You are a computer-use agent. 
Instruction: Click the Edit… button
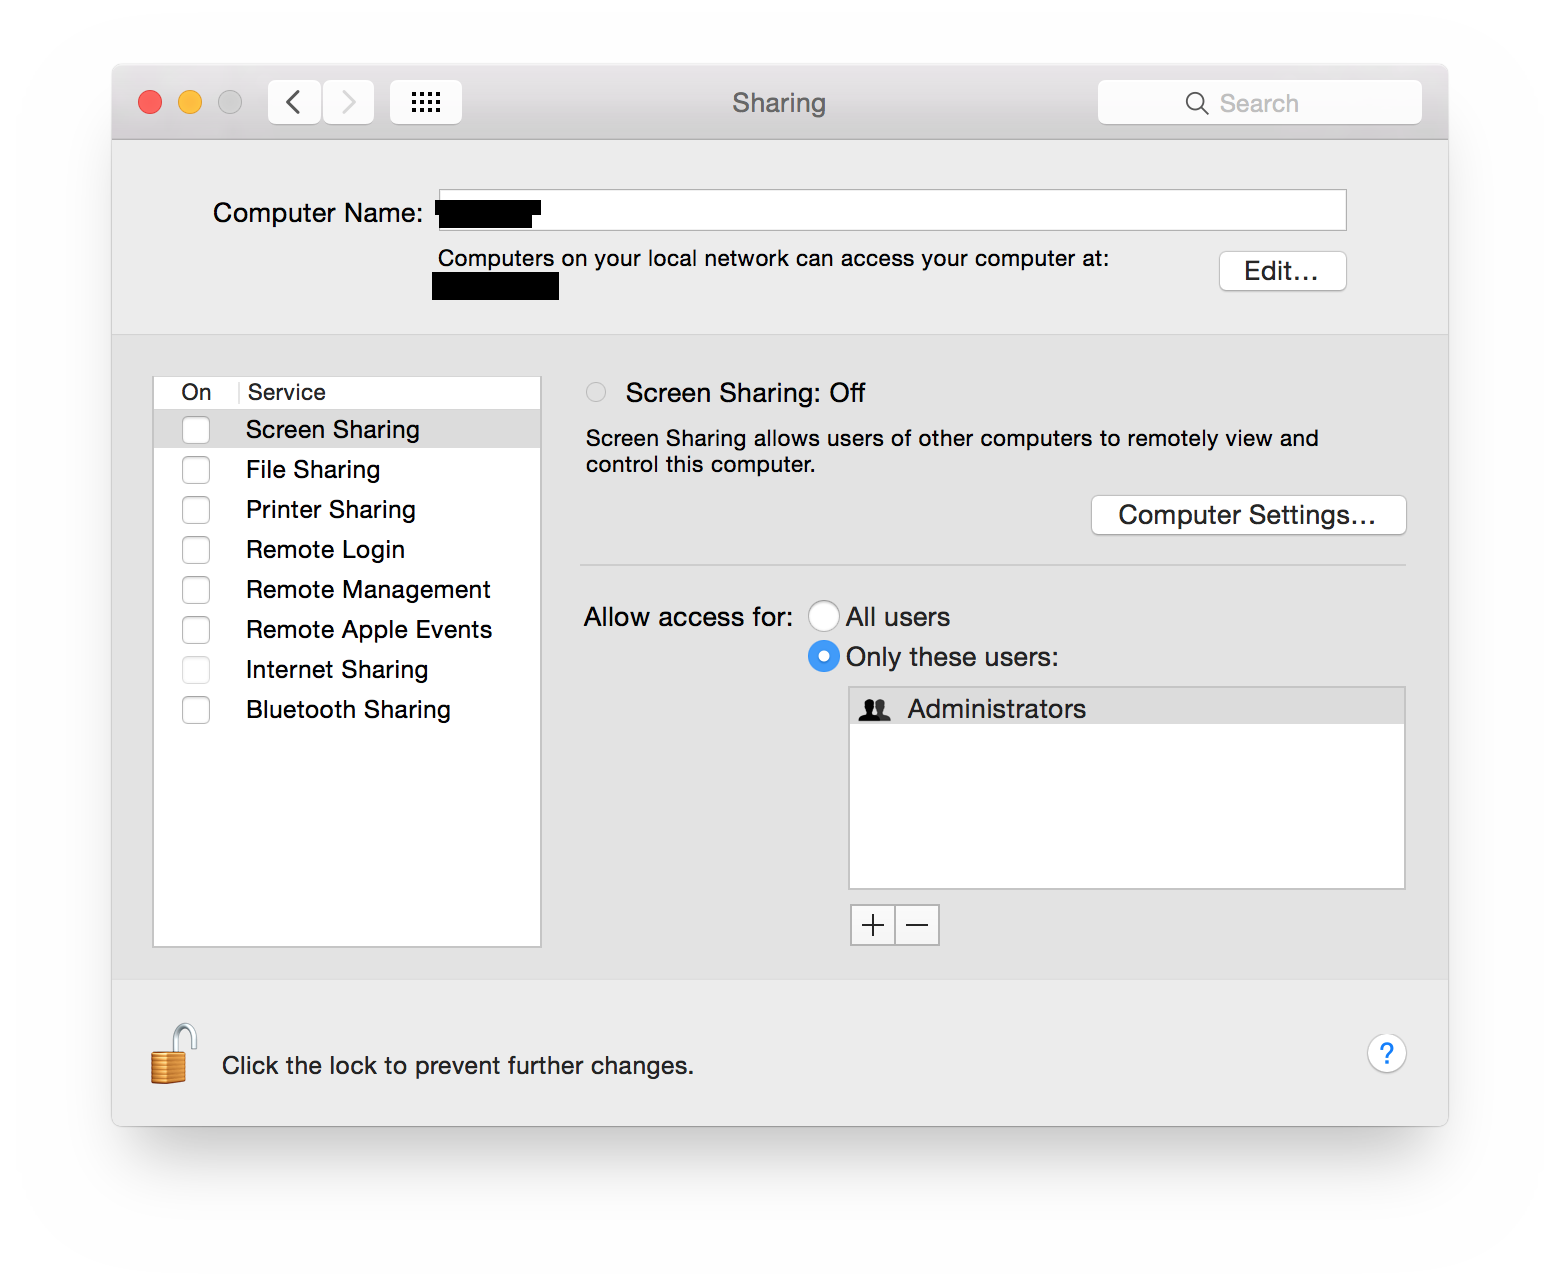pyautogui.click(x=1282, y=271)
